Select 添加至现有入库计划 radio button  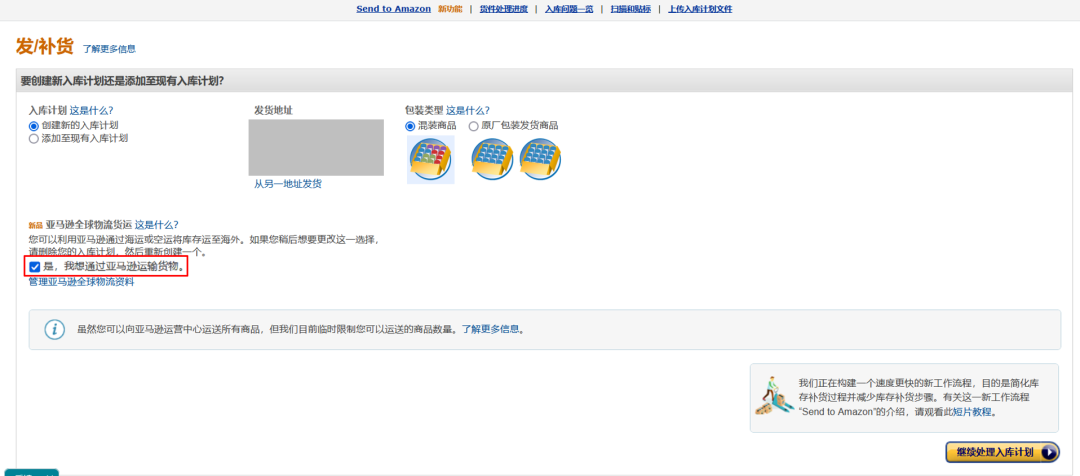34,138
